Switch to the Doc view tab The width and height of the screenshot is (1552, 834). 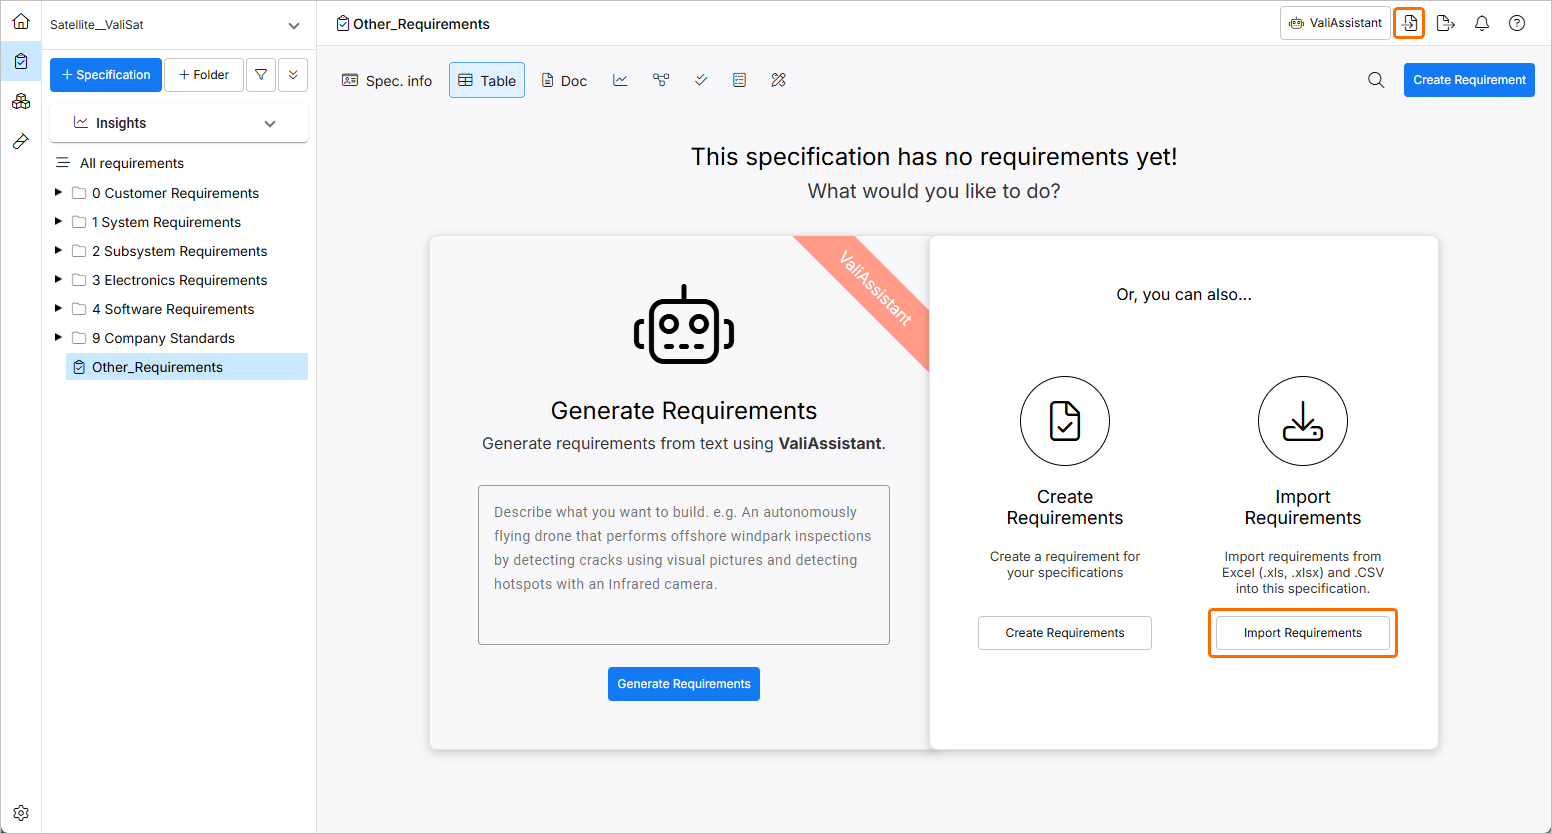pyautogui.click(x=564, y=80)
